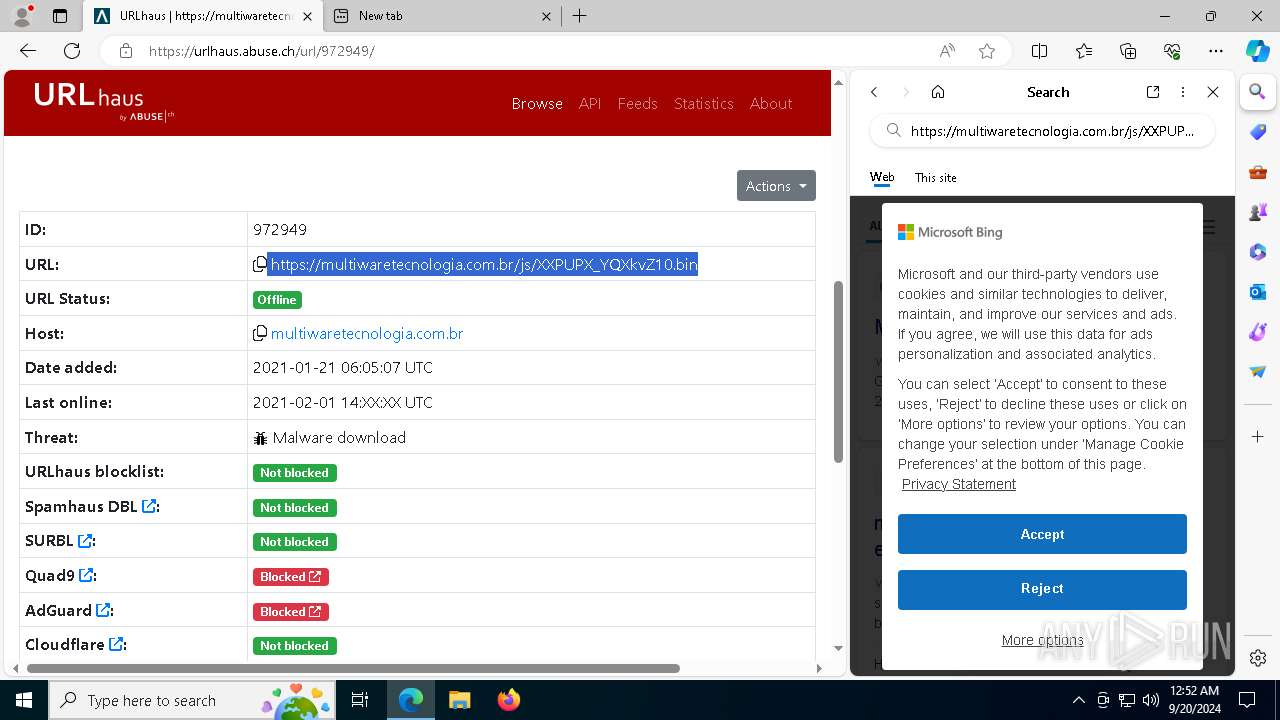Image resolution: width=1280 pixels, height=720 pixels.
Task: Open Read aloud feature
Action: coord(946,51)
